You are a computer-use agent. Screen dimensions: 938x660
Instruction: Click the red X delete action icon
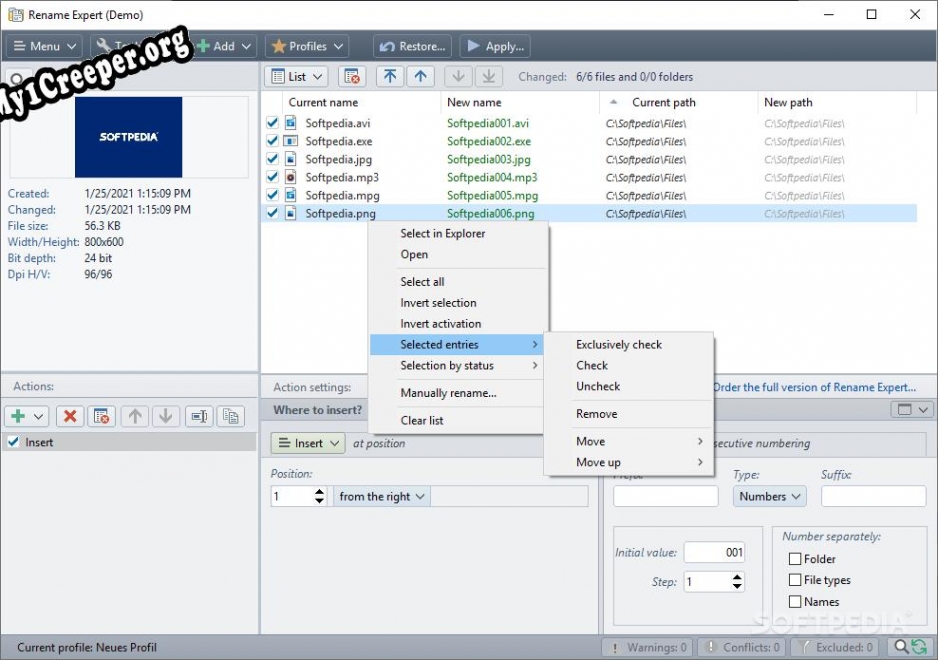pos(69,416)
